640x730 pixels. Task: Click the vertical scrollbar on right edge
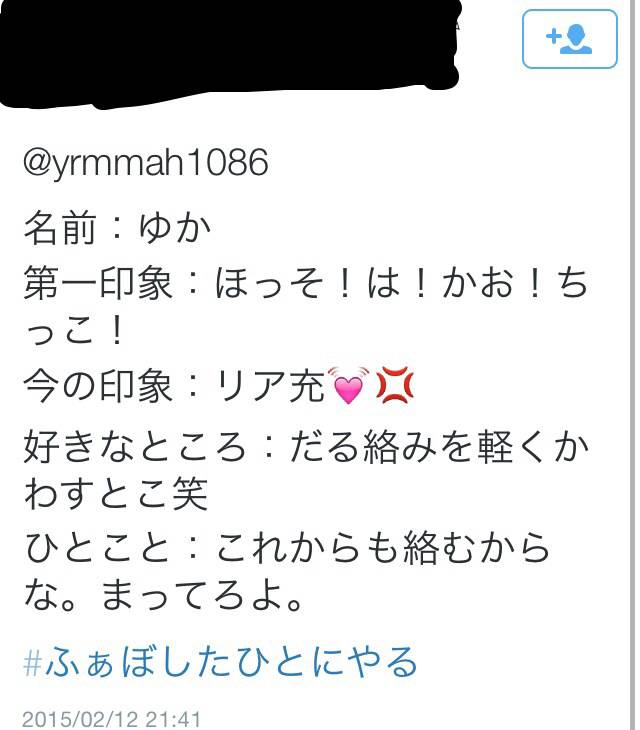point(633,365)
